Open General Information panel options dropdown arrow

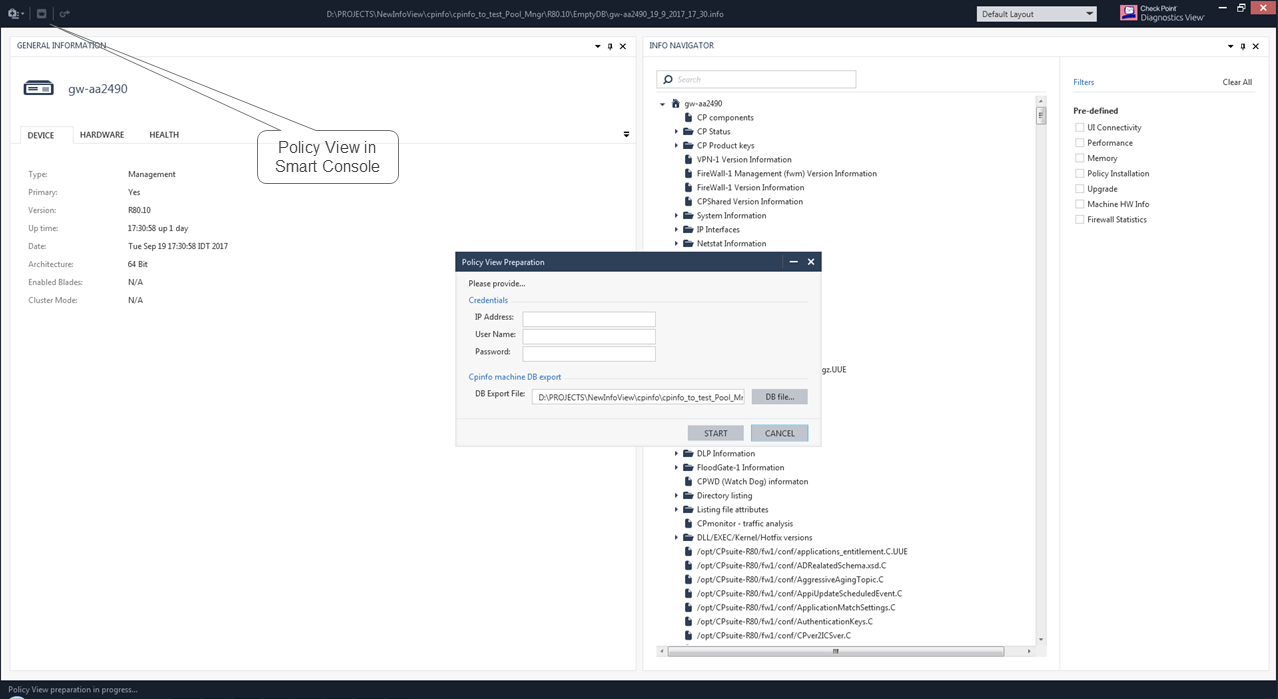[597, 46]
